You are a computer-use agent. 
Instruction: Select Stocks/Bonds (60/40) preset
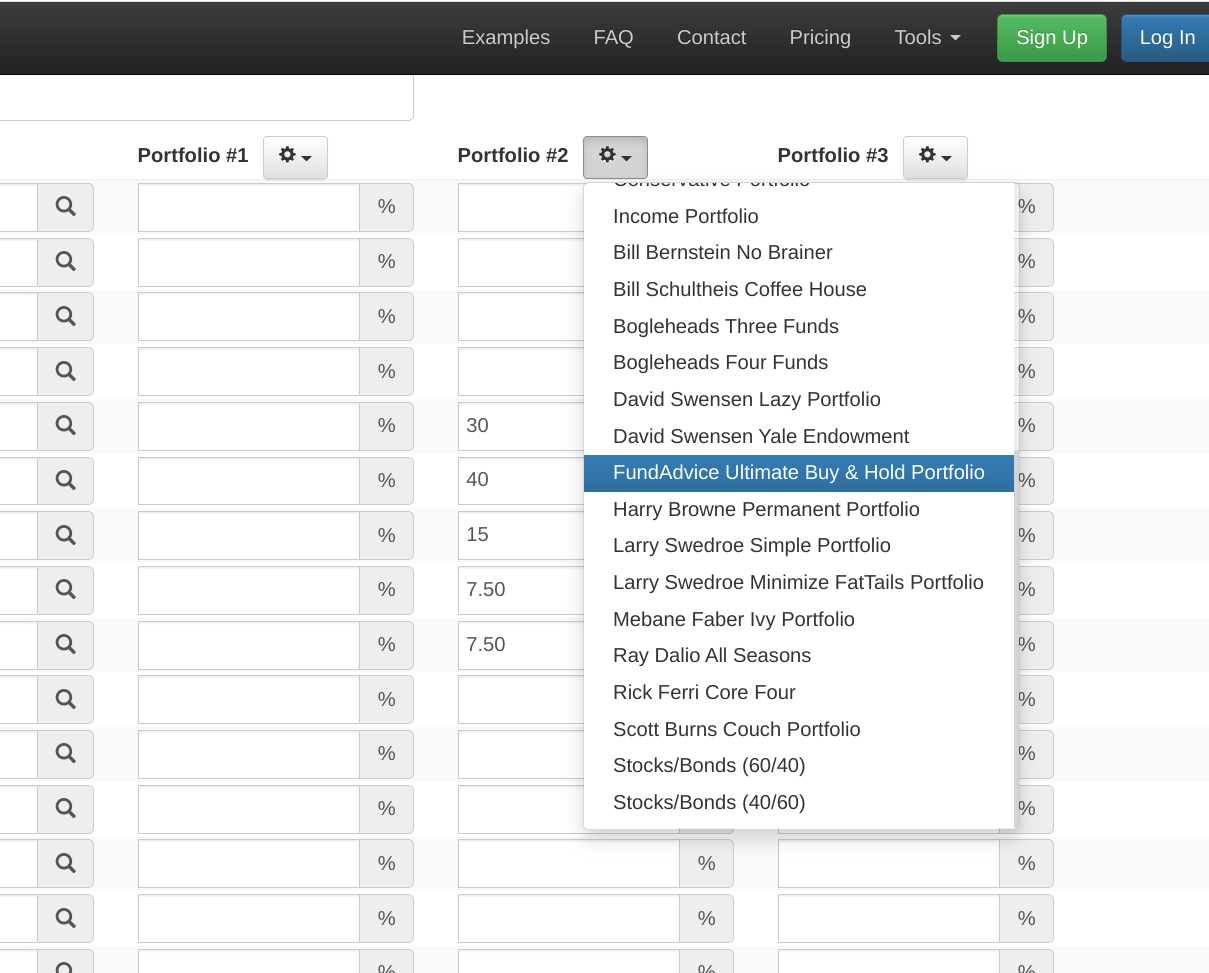click(x=799, y=766)
